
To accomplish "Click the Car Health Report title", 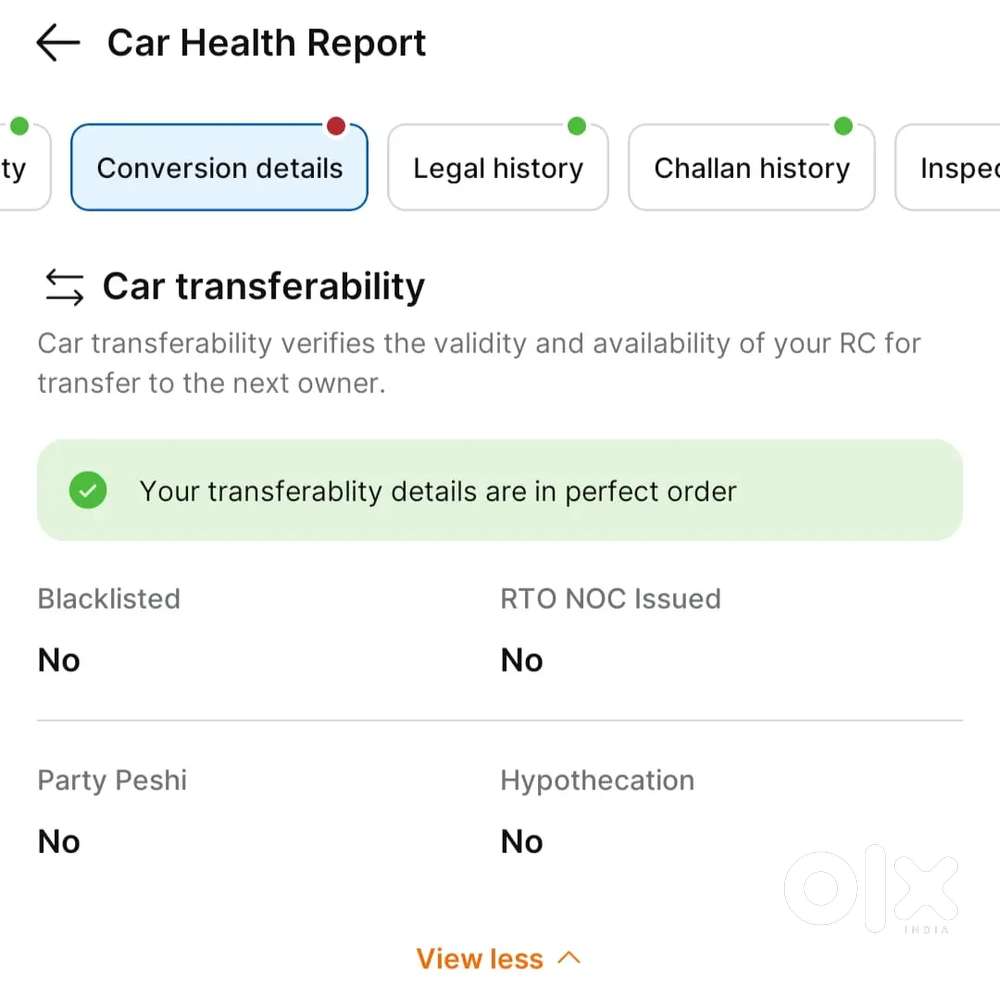I will [x=266, y=43].
